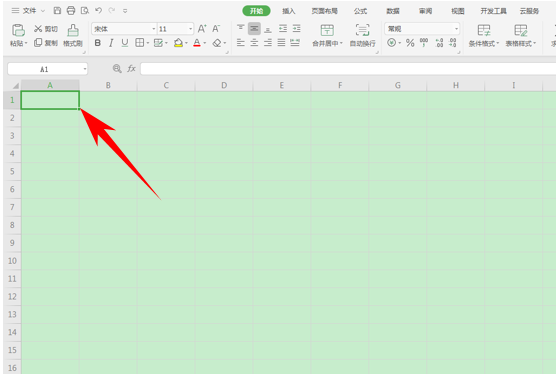Select the 格式刷 format painter
This screenshot has width=557, height=374.
click(73, 36)
